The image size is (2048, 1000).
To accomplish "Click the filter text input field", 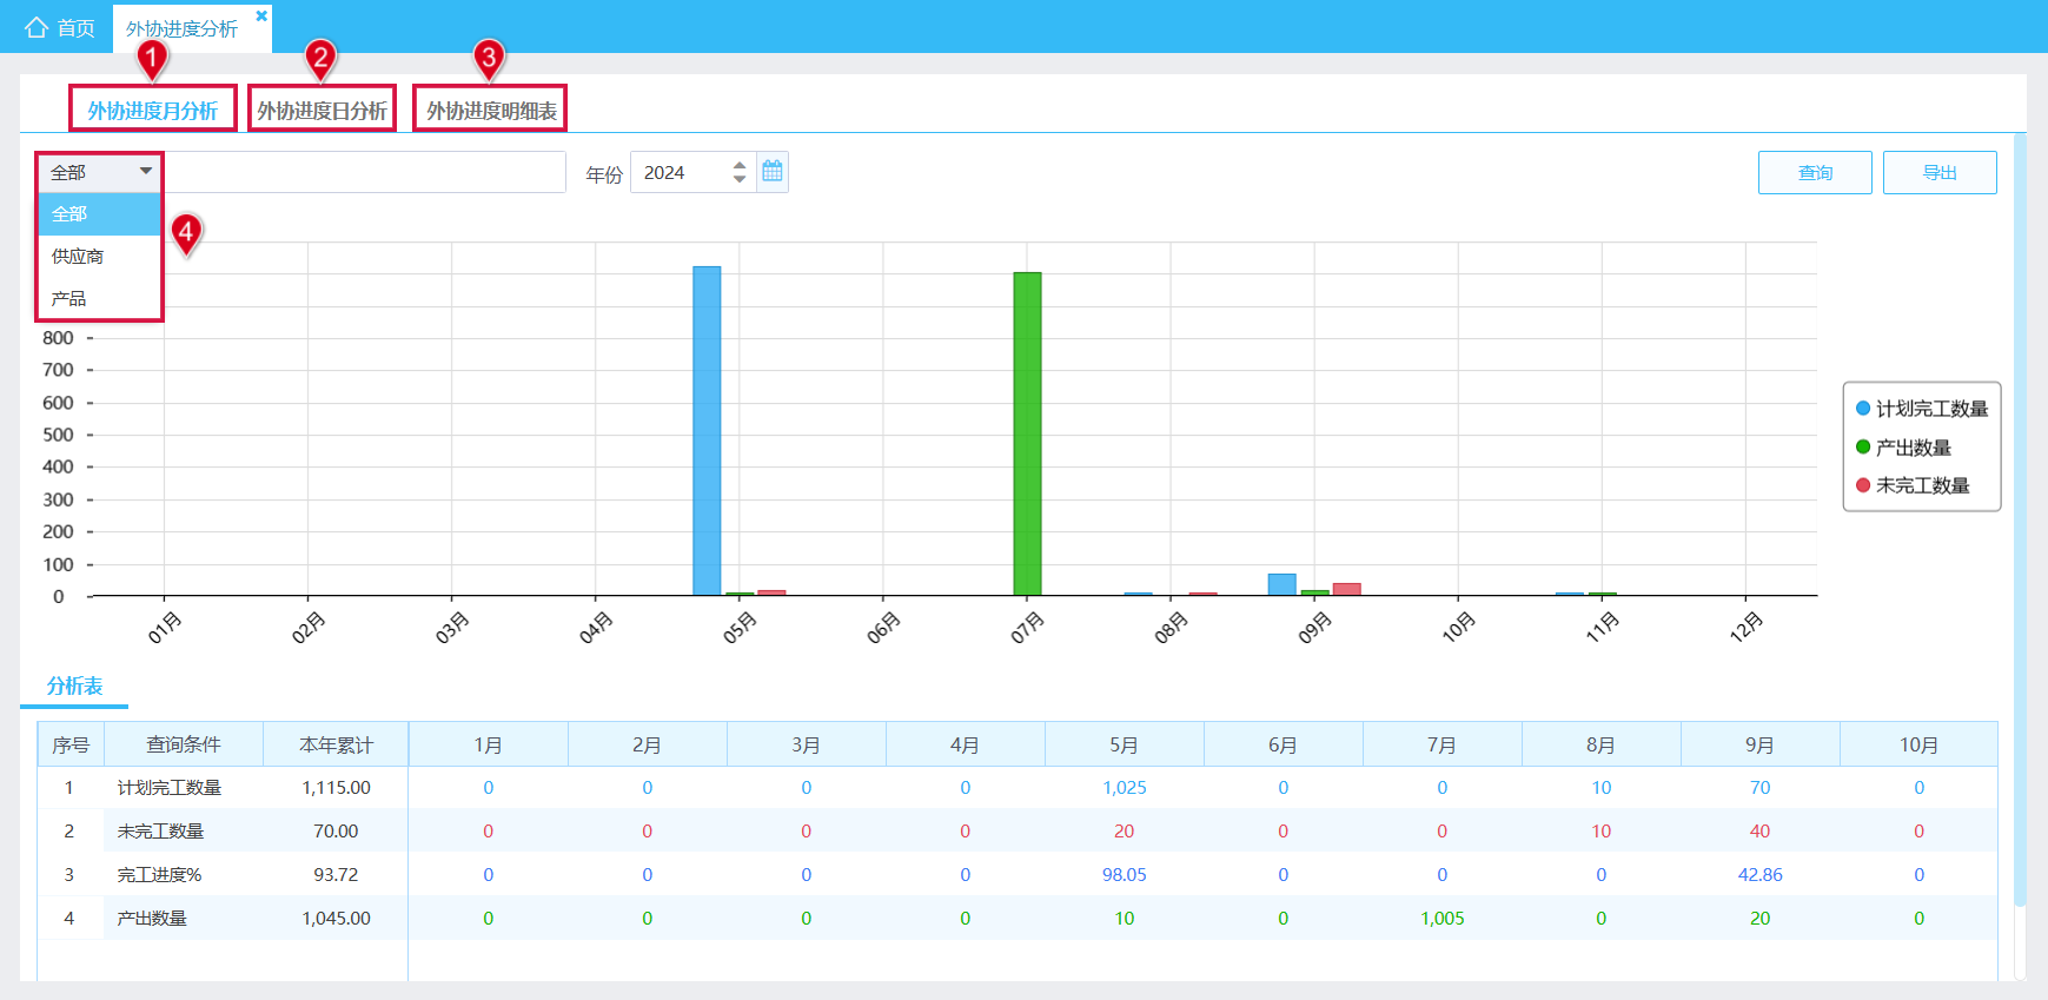I will [x=364, y=172].
